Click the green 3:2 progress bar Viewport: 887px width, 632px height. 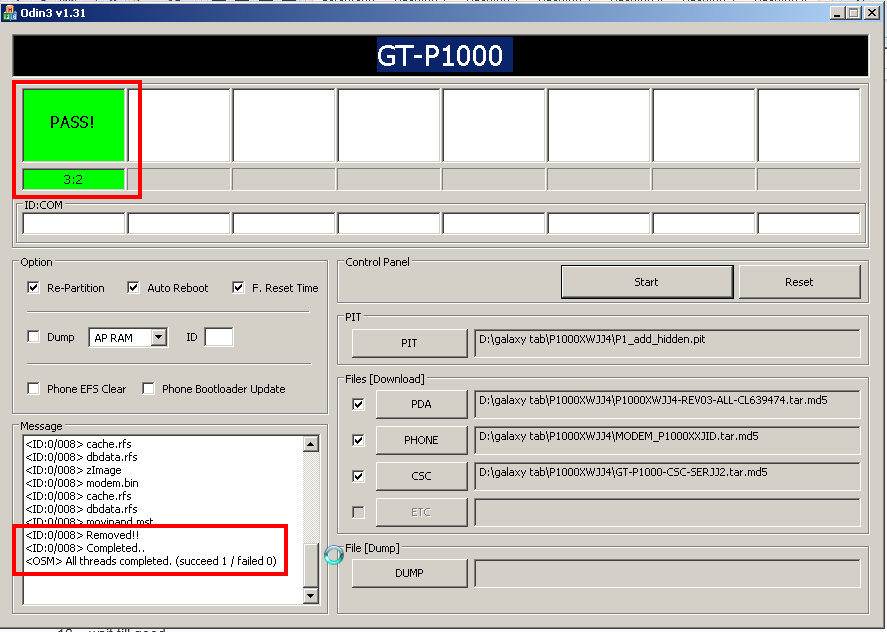pyautogui.click(x=74, y=179)
